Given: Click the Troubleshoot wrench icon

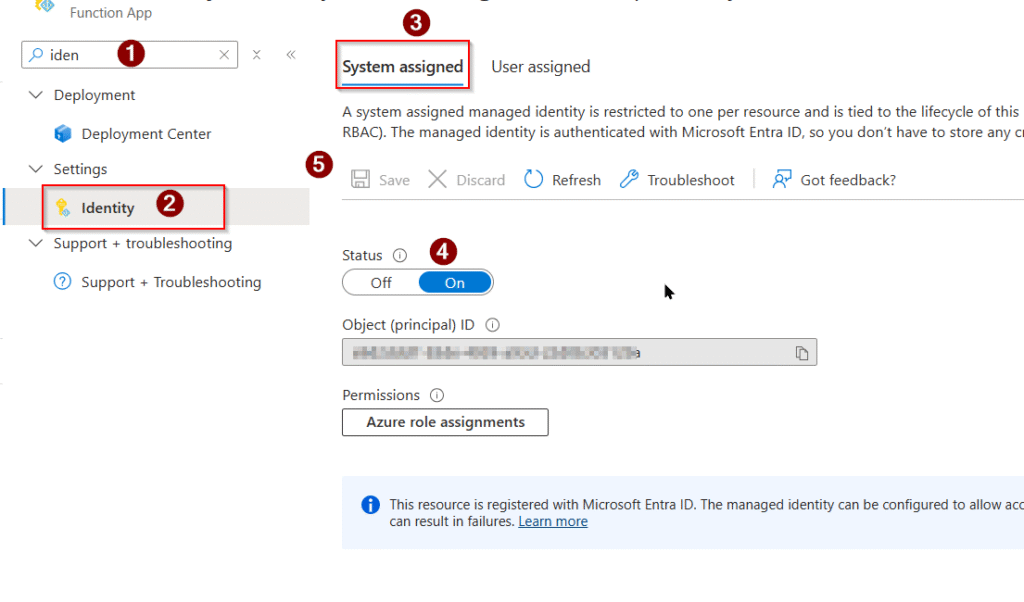Looking at the screenshot, I should (629, 180).
